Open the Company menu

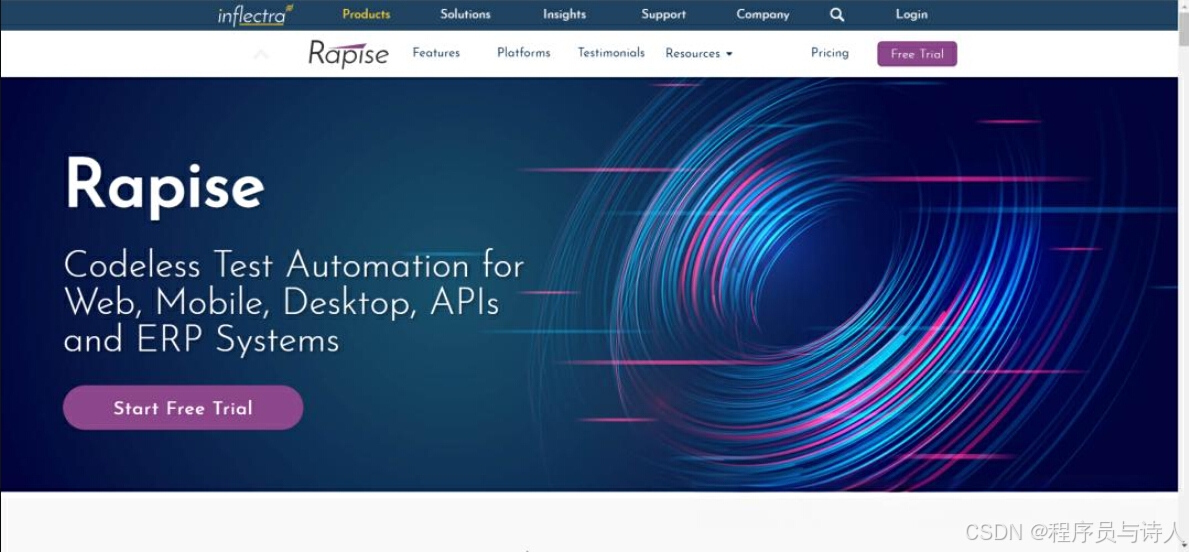(x=763, y=14)
